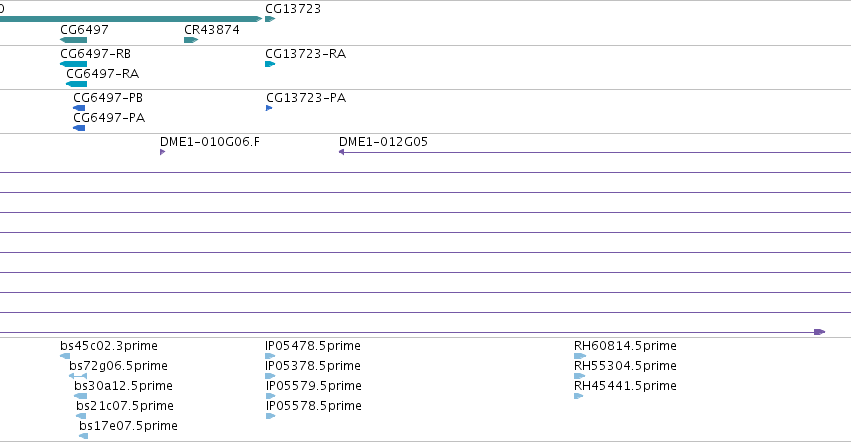The image size is (851, 442).
Task: Click the CR43874 gene arrow feature
Action: tap(191, 40)
